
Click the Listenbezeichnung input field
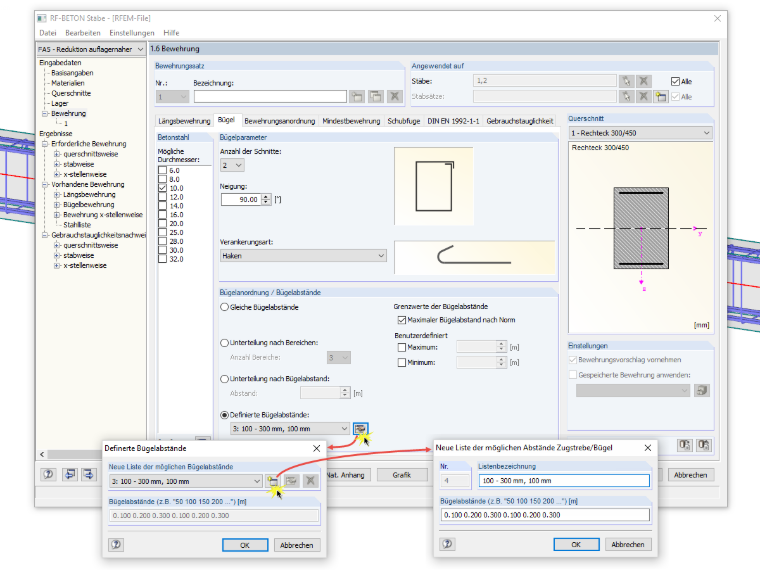pyautogui.click(x=564, y=480)
